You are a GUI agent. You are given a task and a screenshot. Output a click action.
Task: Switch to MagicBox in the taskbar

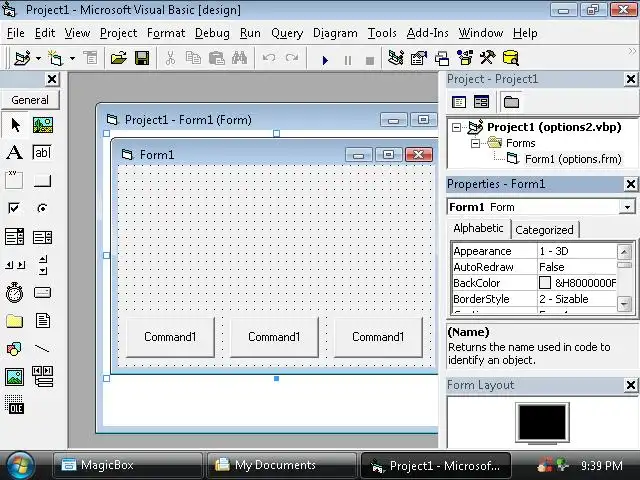pyautogui.click(x=128, y=465)
